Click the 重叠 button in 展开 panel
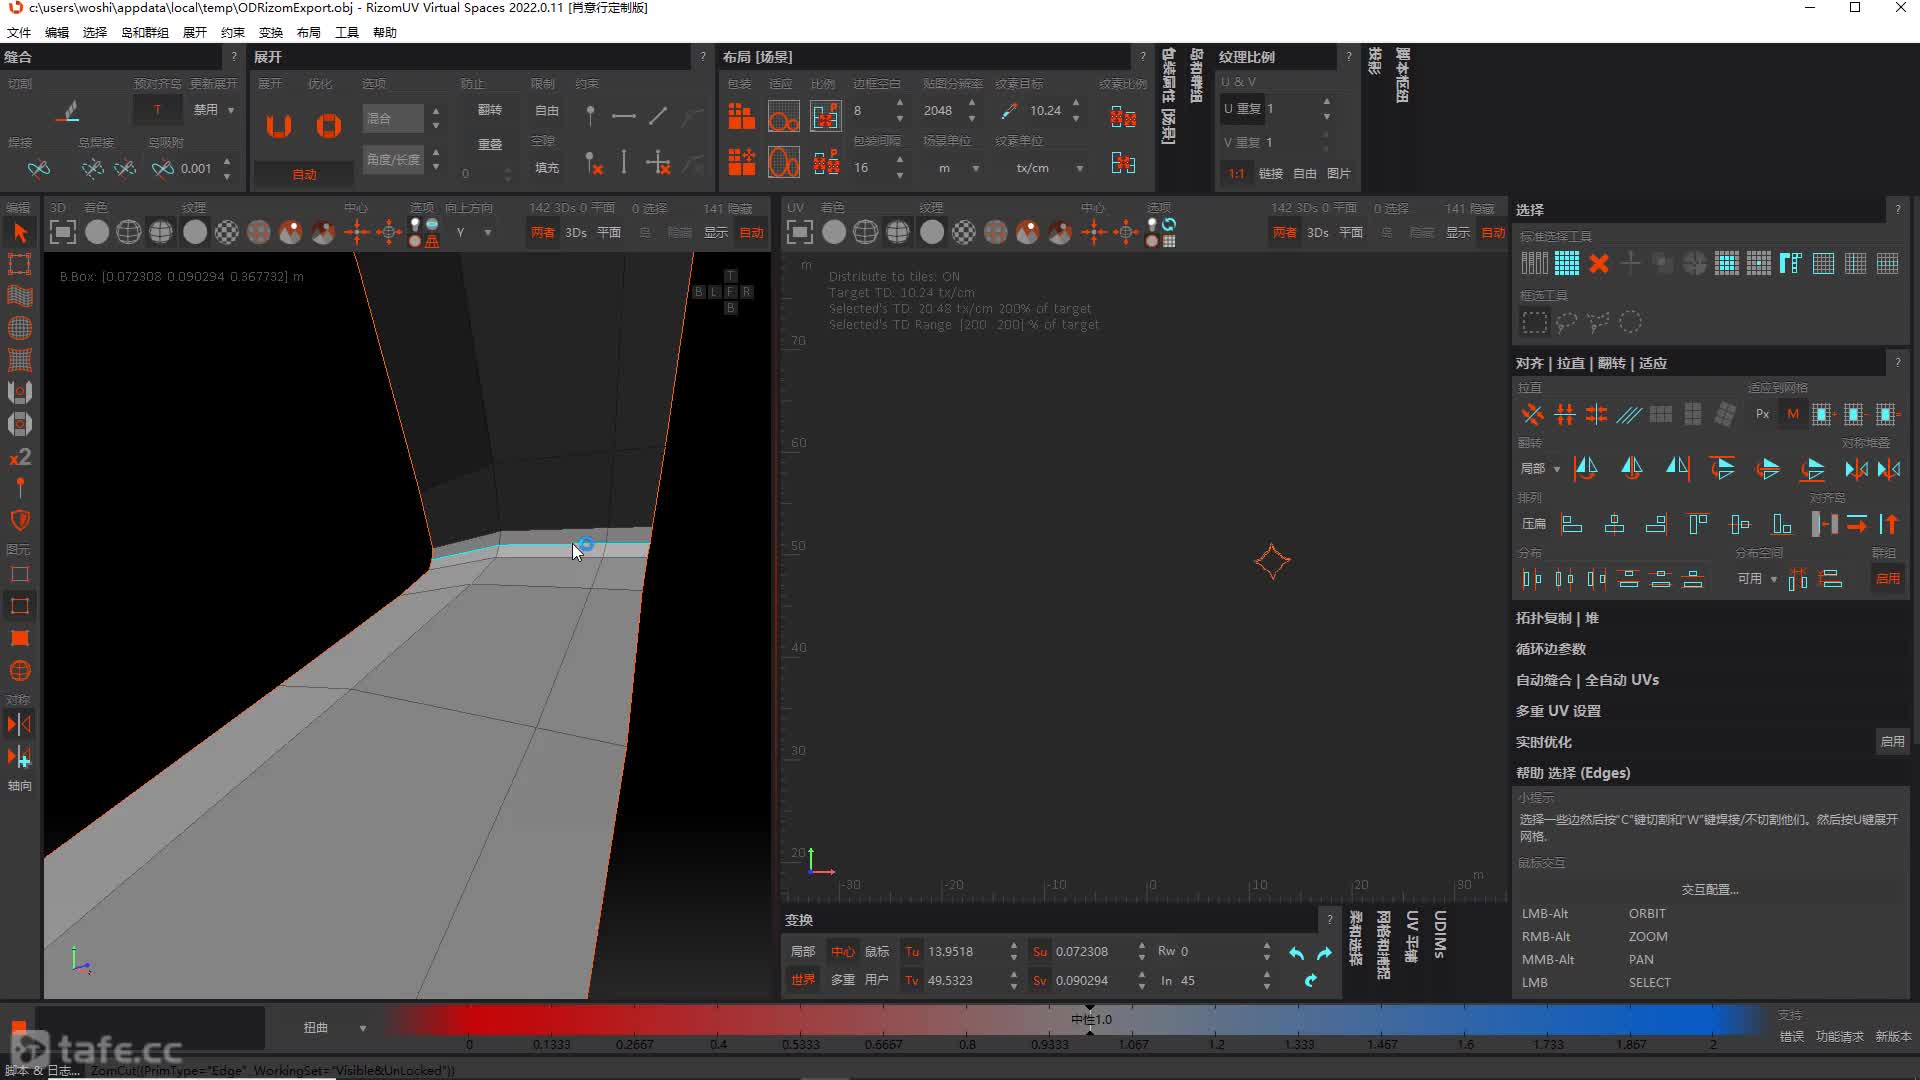1920x1080 pixels. coord(490,145)
